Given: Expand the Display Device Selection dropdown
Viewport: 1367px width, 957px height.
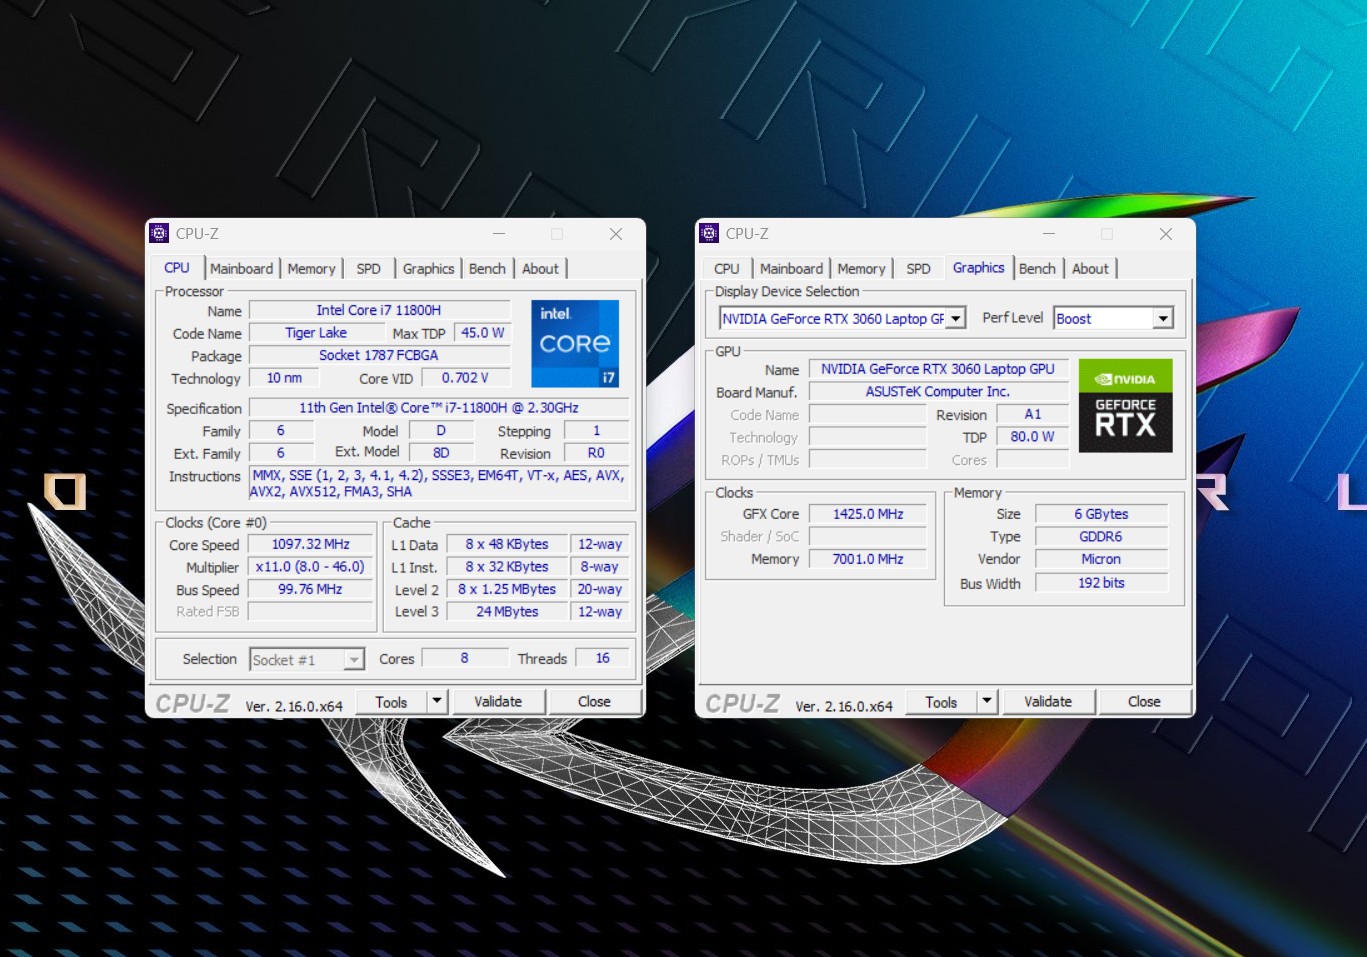Looking at the screenshot, I should tap(956, 319).
